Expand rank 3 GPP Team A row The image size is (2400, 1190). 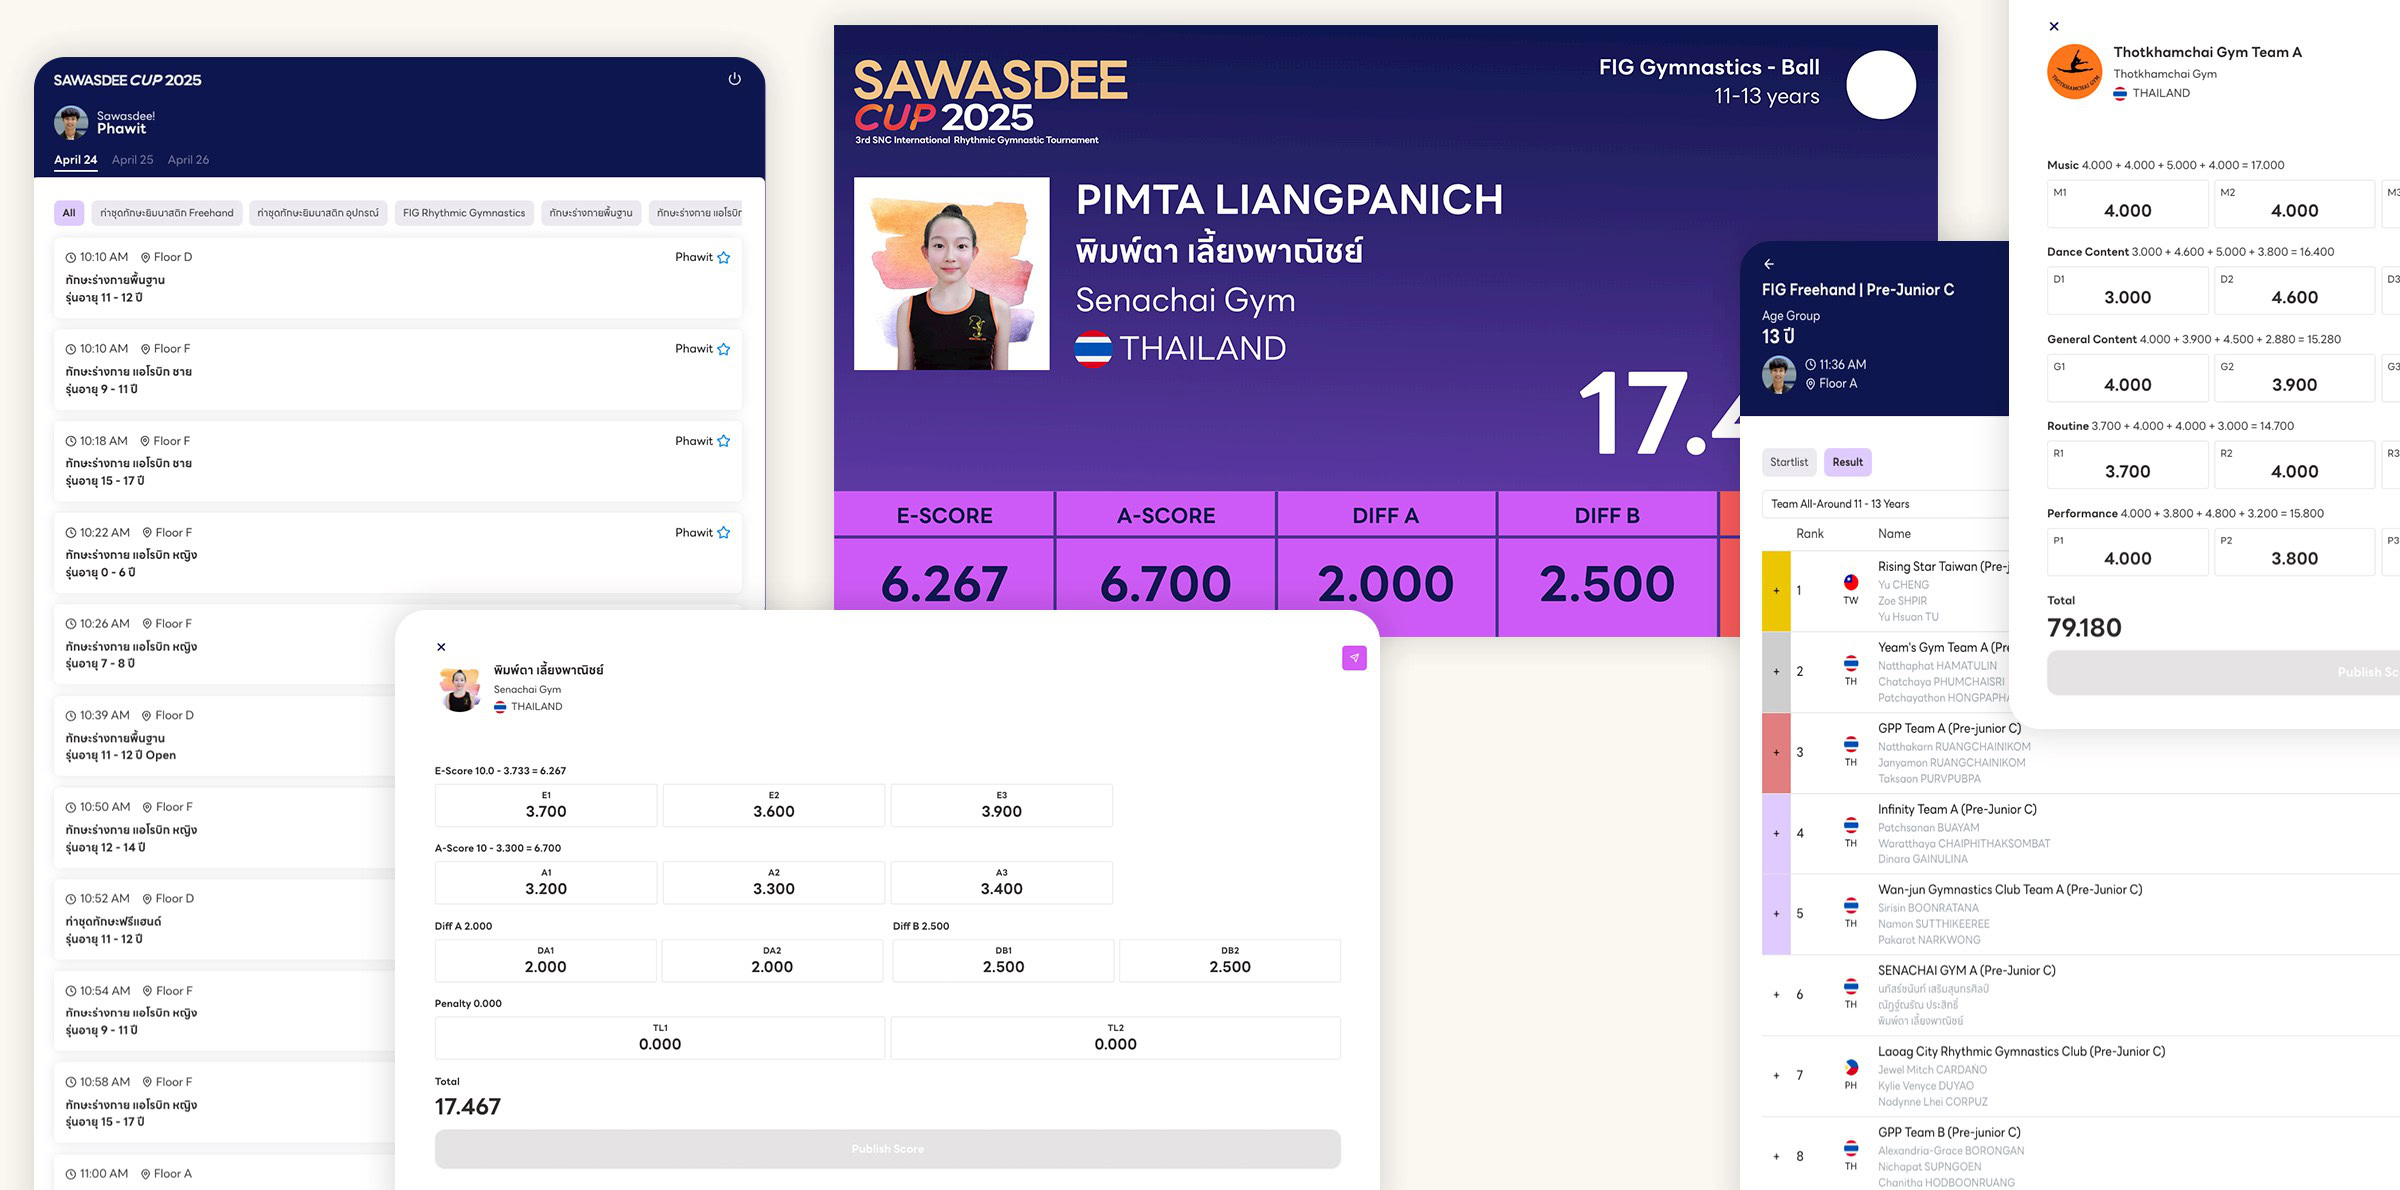1777,753
